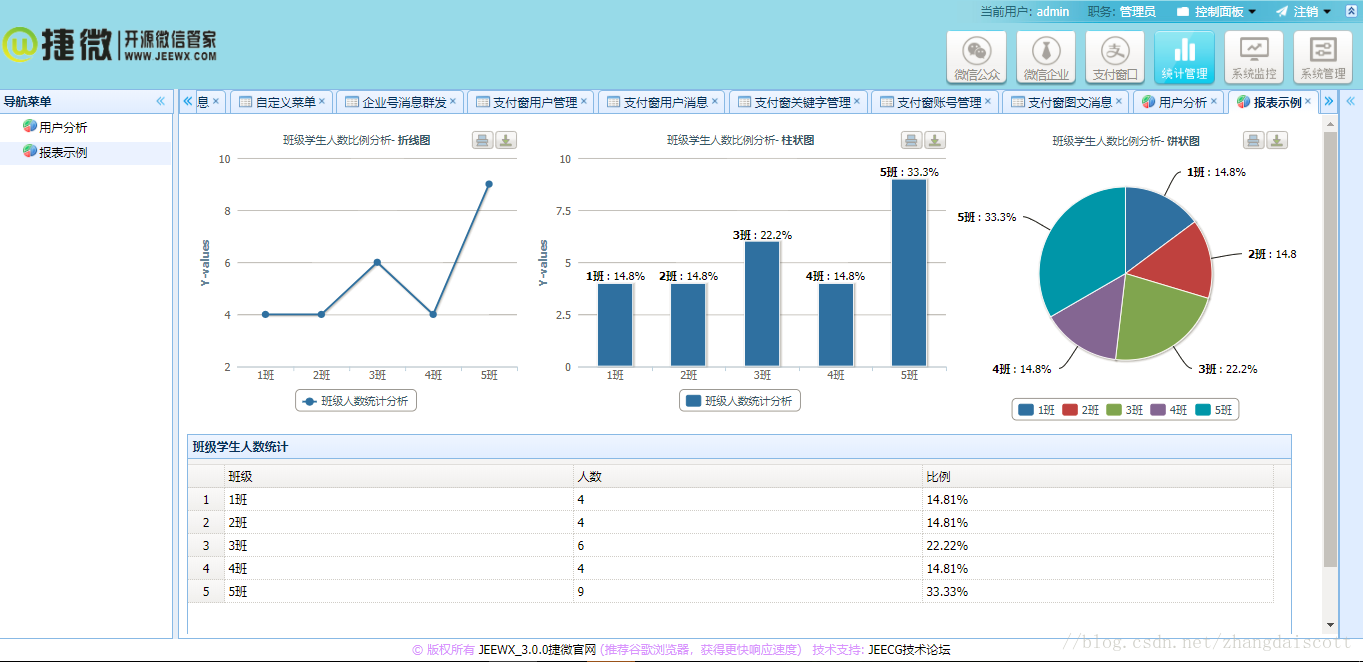Click the 22.22% ratio cell
Screen dimensions: 1363x662
[x=1098, y=545]
